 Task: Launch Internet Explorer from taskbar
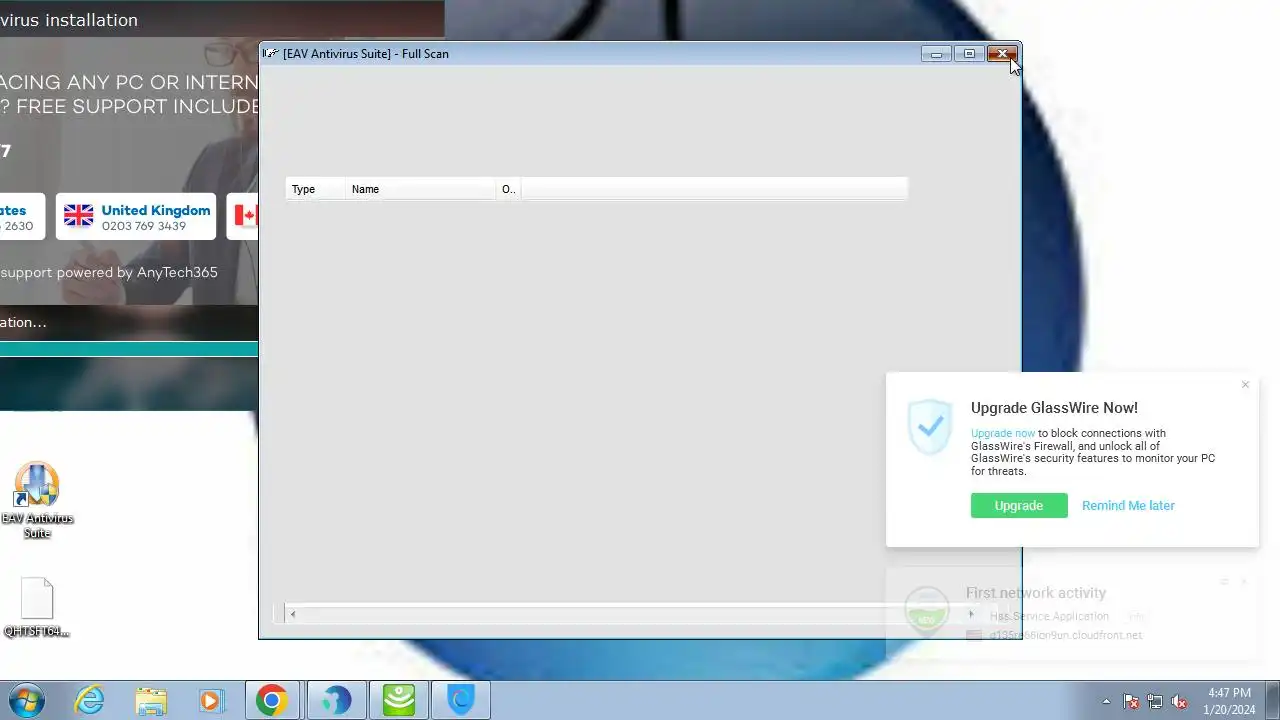(90, 701)
